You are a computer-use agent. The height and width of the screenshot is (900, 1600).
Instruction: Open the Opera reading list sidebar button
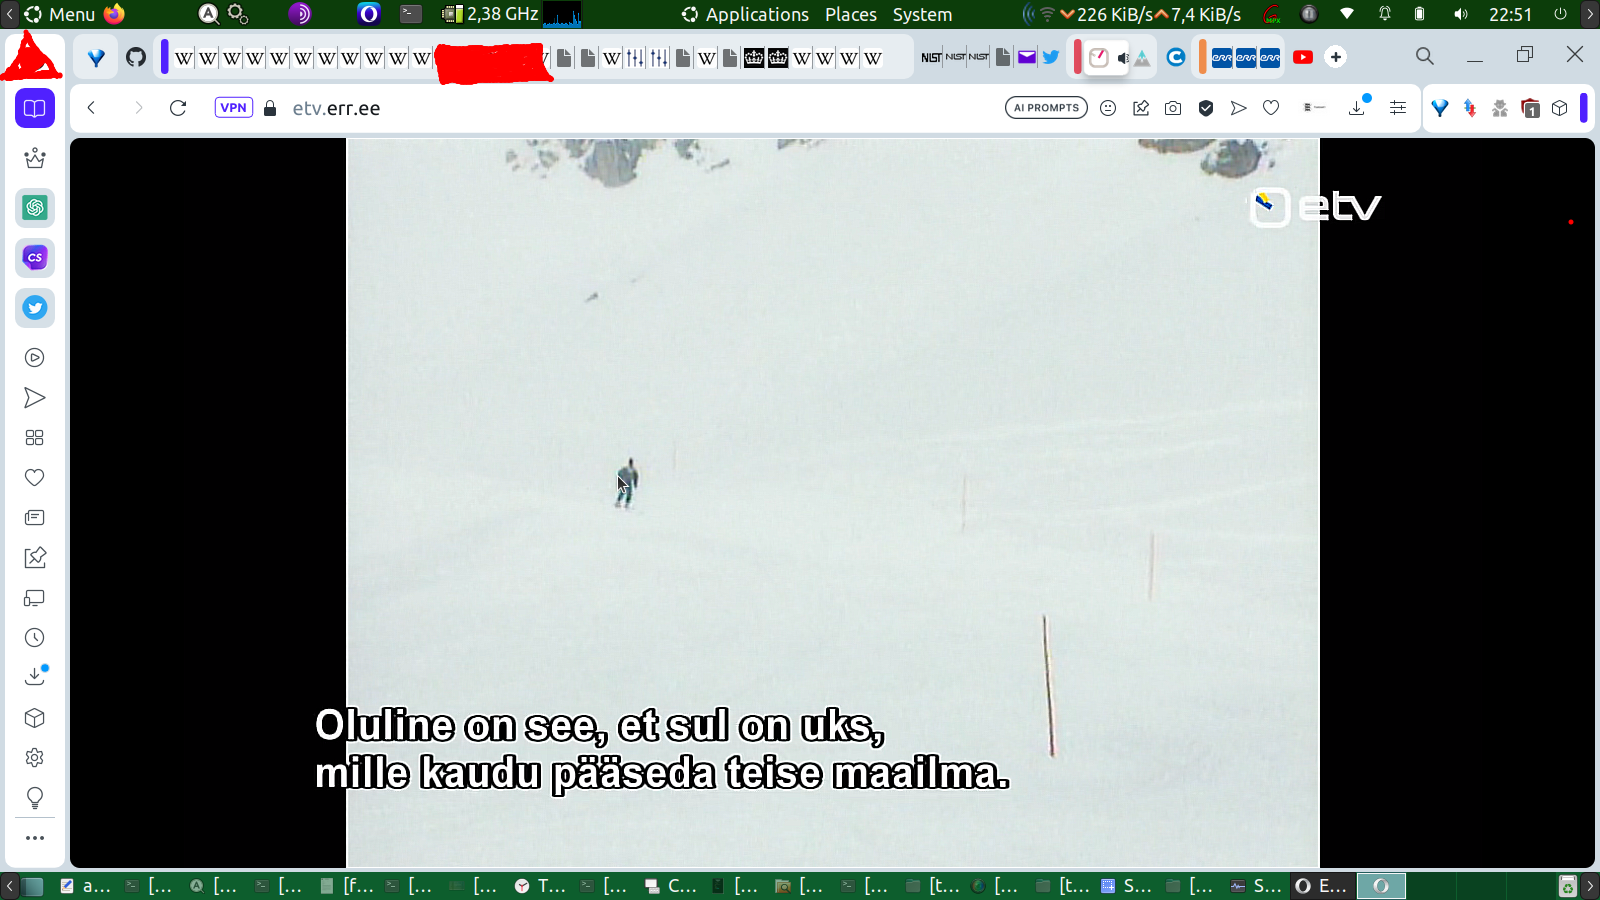click(x=35, y=108)
